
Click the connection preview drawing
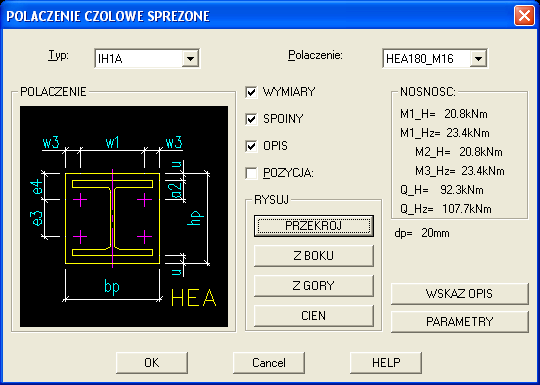(x=124, y=216)
